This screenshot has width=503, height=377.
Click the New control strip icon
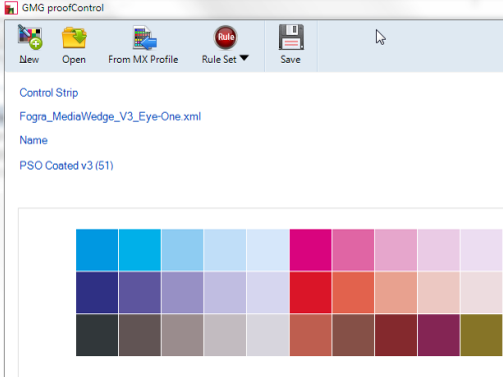30,37
